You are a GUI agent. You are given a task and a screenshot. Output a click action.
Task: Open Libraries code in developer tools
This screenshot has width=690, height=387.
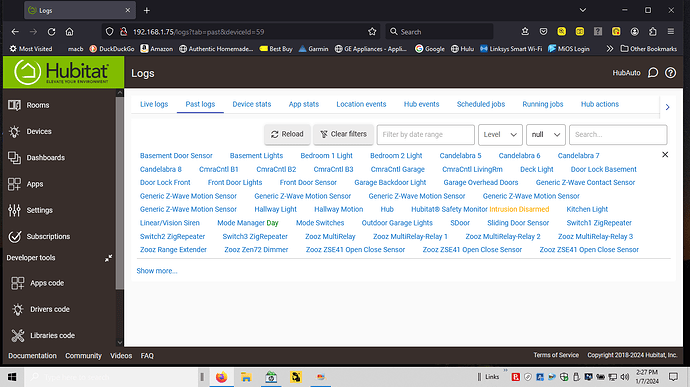43,335
